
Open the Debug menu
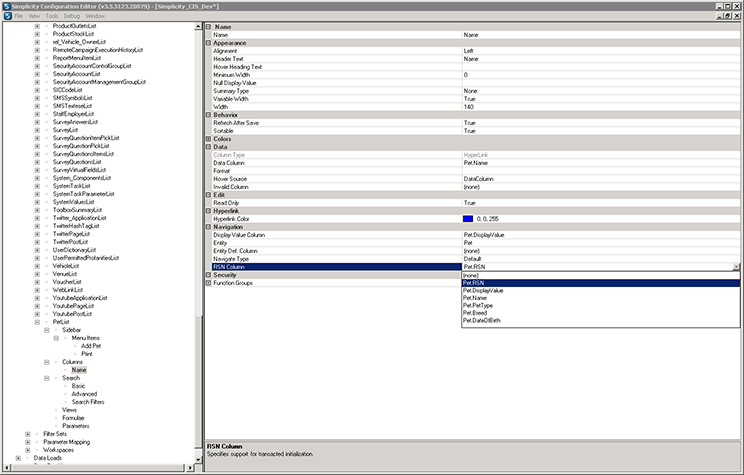pos(72,16)
